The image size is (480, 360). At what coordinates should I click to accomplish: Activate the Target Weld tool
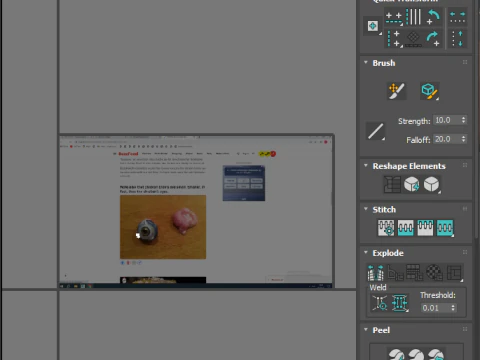tap(380, 303)
